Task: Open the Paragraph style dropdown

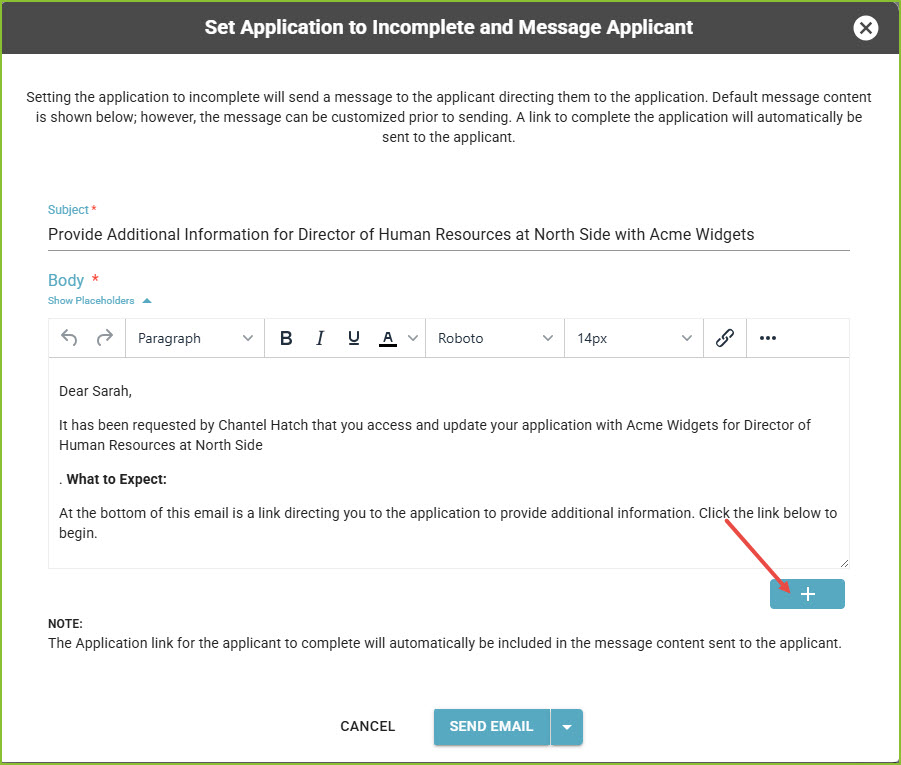Action: click(195, 338)
